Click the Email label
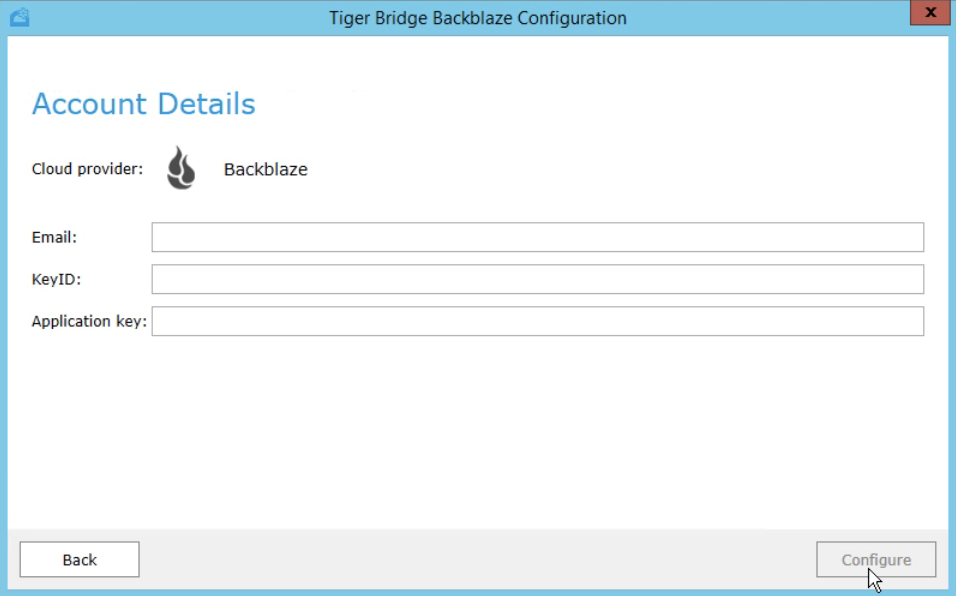The image size is (956, 596). pyautogui.click(x=54, y=237)
